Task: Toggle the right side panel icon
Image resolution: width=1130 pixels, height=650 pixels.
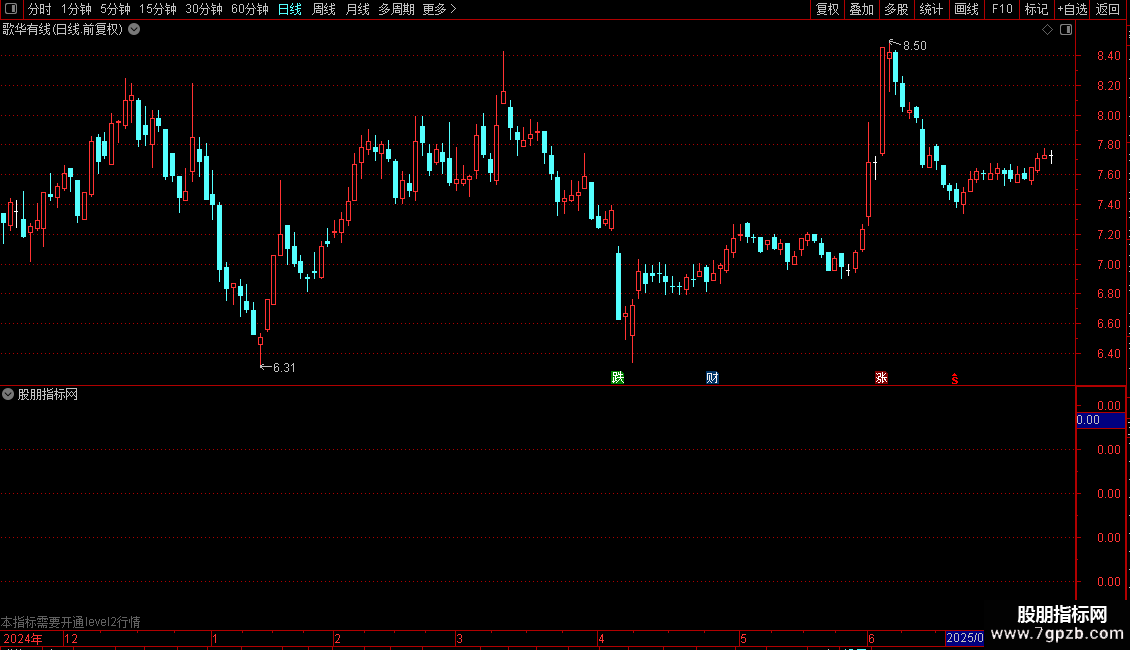Action: point(1066,30)
